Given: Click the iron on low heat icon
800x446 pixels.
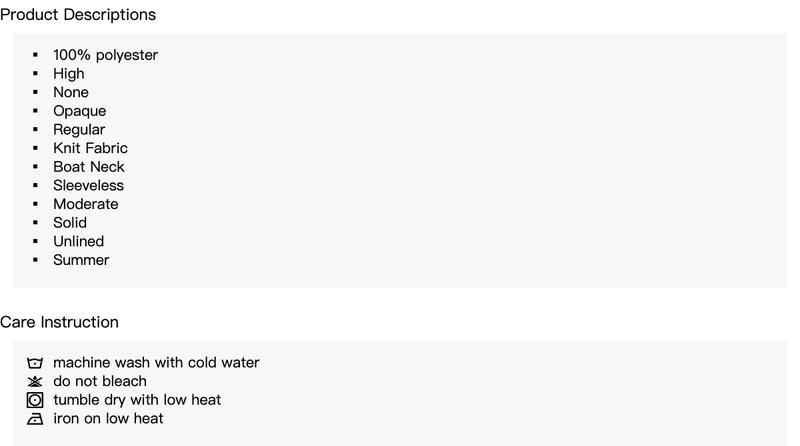Looking at the screenshot, I should tap(35, 419).
